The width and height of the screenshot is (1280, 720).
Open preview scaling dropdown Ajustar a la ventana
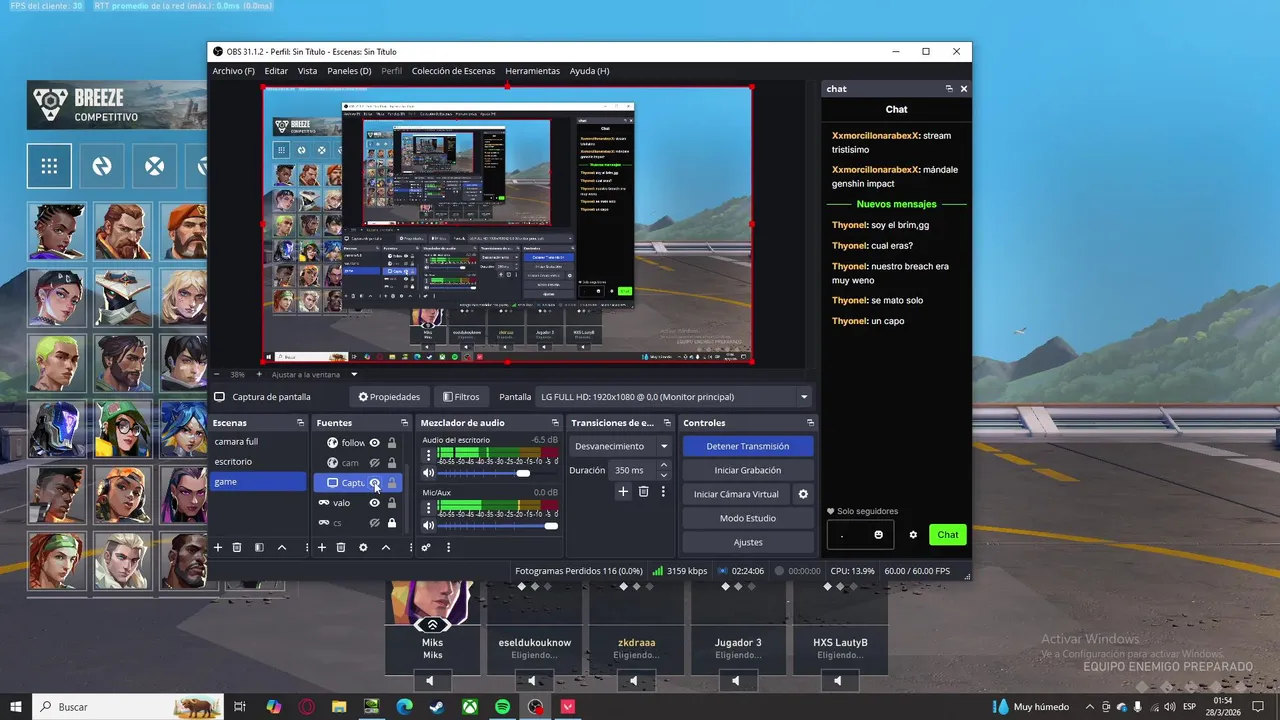point(354,374)
